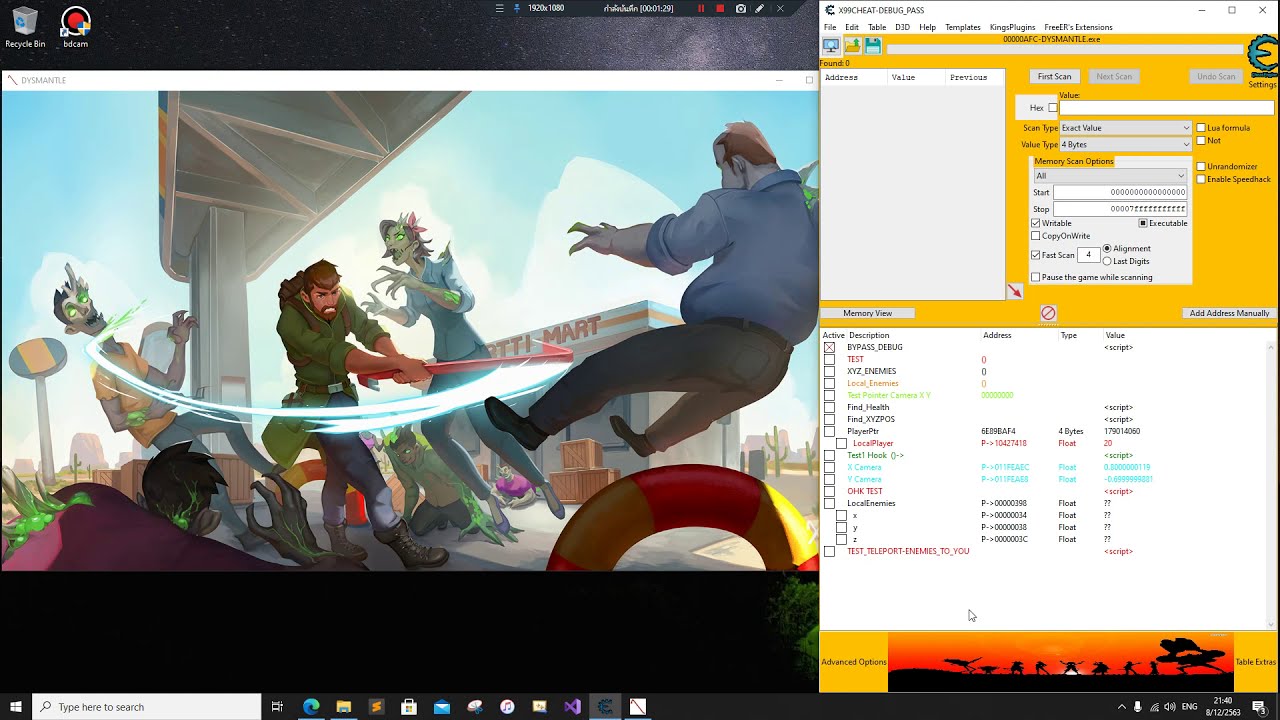
Task: Select the TEST_TELEPORT-ENEMIES_TO_YOU entry
Action: (x=908, y=551)
